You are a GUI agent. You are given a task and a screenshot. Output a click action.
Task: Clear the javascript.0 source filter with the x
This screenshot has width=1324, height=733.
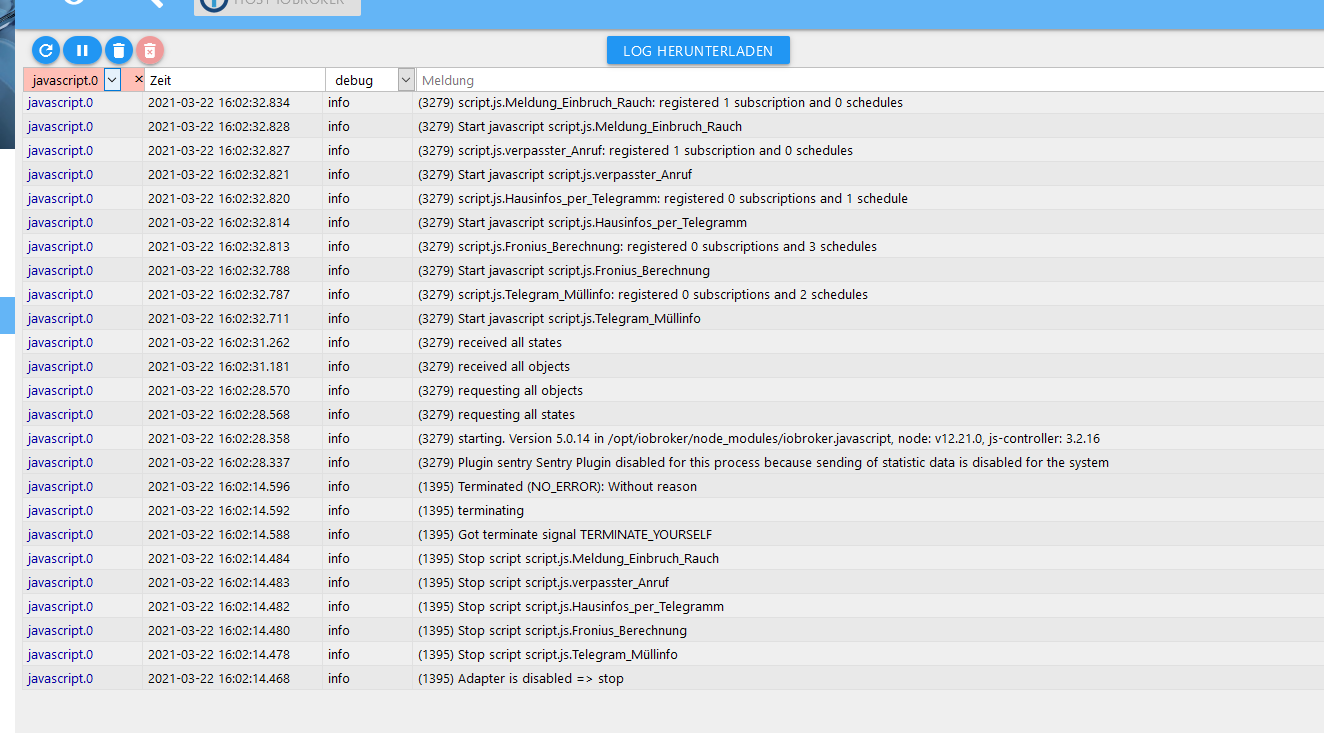(x=138, y=79)
